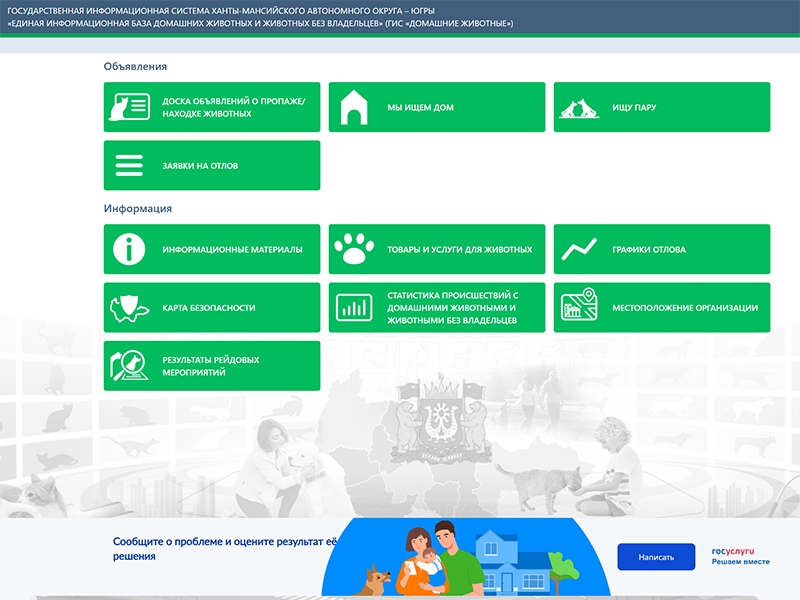This screenshot has width=800, height=600.
Task: Click the bar chart statistics icon
Action: (x=354, y=308)
